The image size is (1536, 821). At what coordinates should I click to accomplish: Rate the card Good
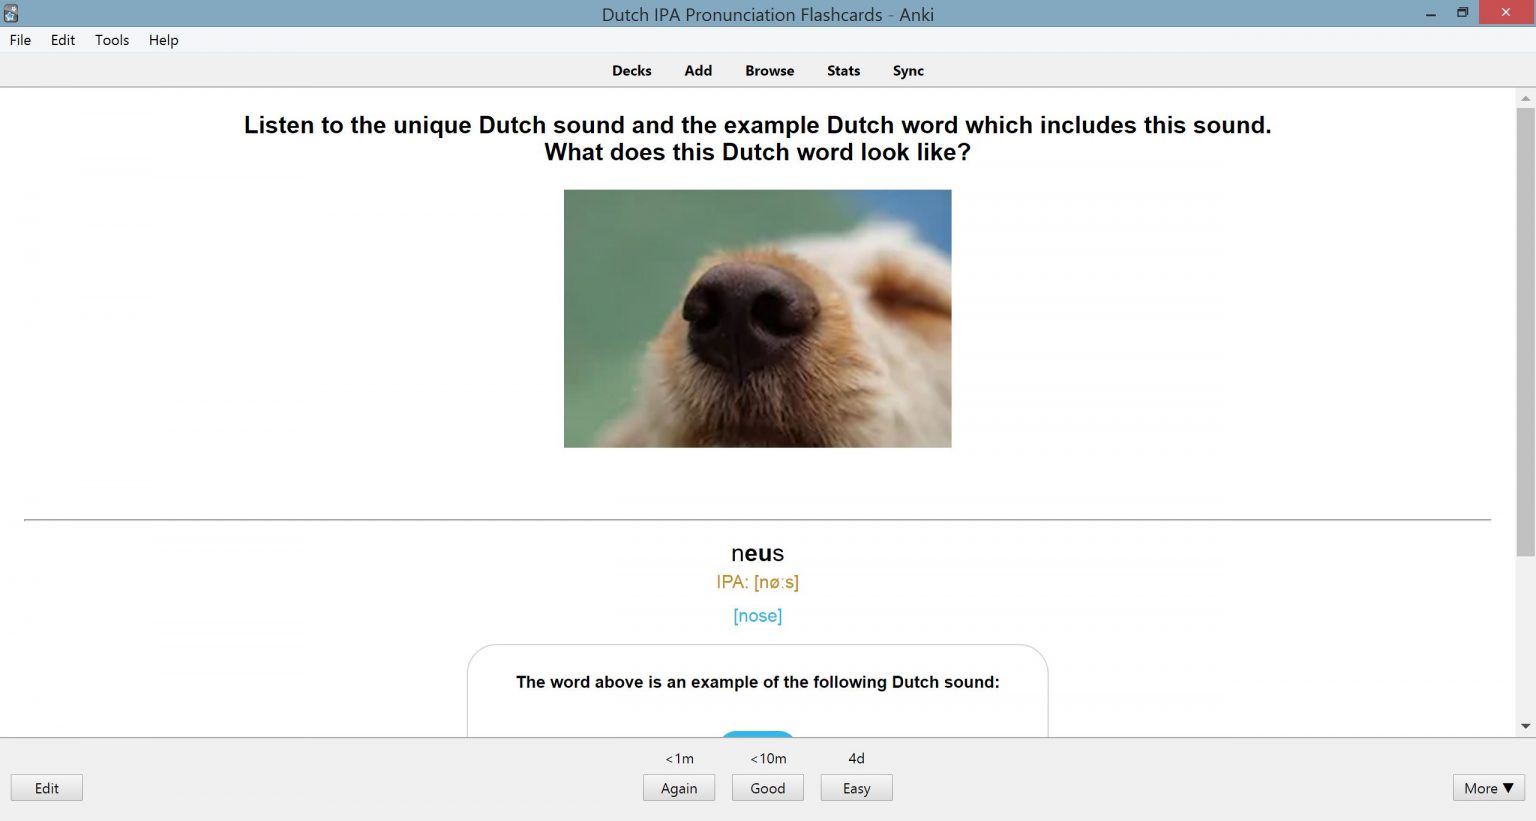pos(767,788)
